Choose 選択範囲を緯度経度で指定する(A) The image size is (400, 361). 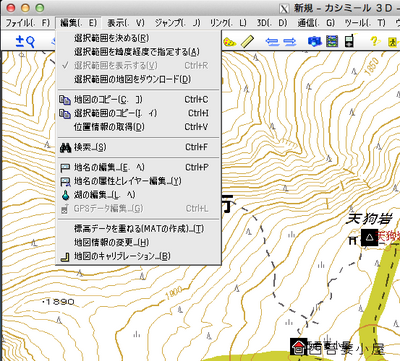coord(138,52)
